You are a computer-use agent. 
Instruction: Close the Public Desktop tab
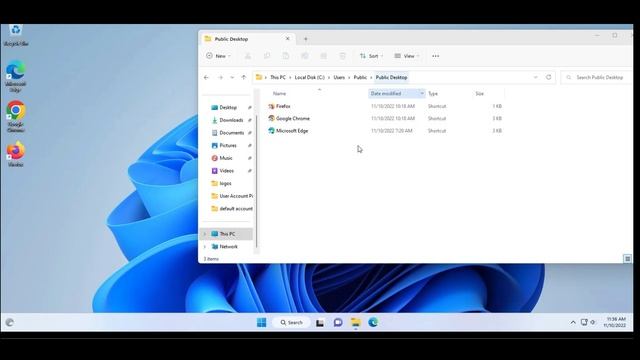(x=287, y=39)
